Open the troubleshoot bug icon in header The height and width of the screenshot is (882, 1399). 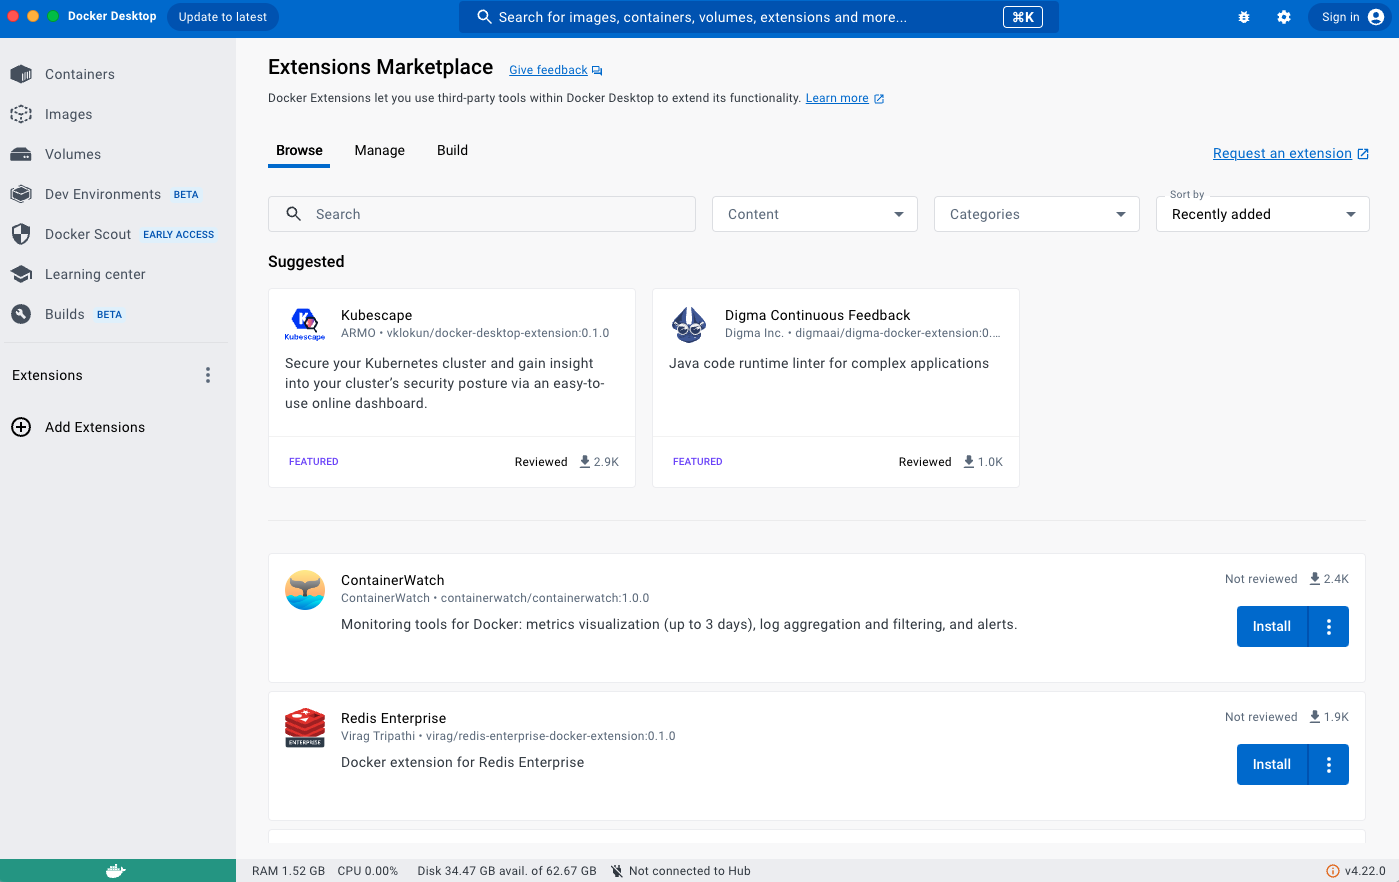click(x=1244, y=17)
